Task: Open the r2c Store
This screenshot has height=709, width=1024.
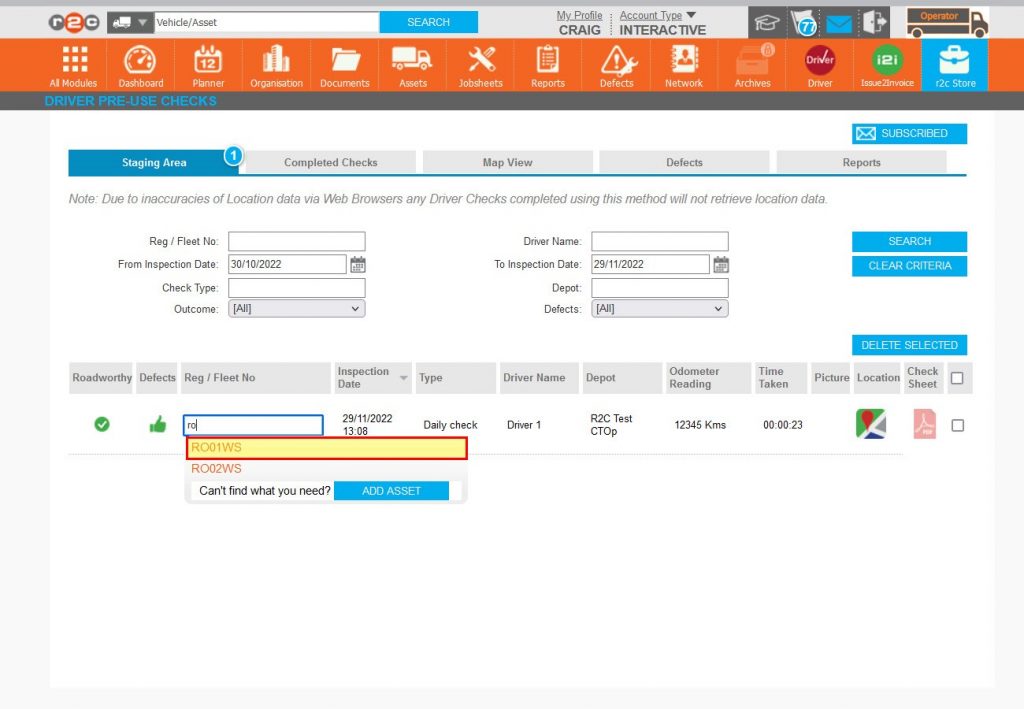Action: click(955, 64)
